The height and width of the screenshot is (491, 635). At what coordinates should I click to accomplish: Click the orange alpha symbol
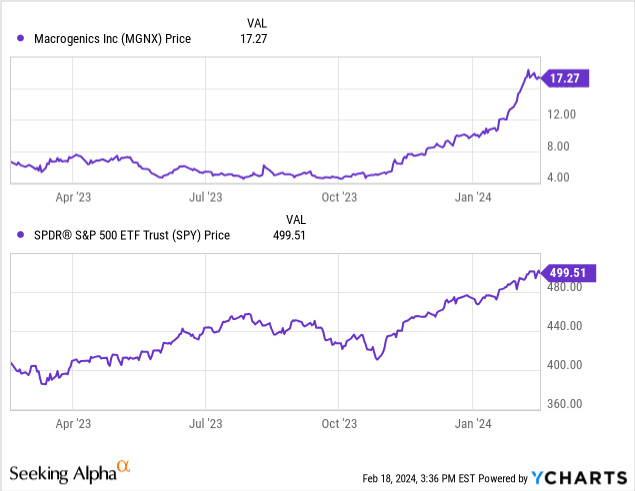click(x=124, y=467)
